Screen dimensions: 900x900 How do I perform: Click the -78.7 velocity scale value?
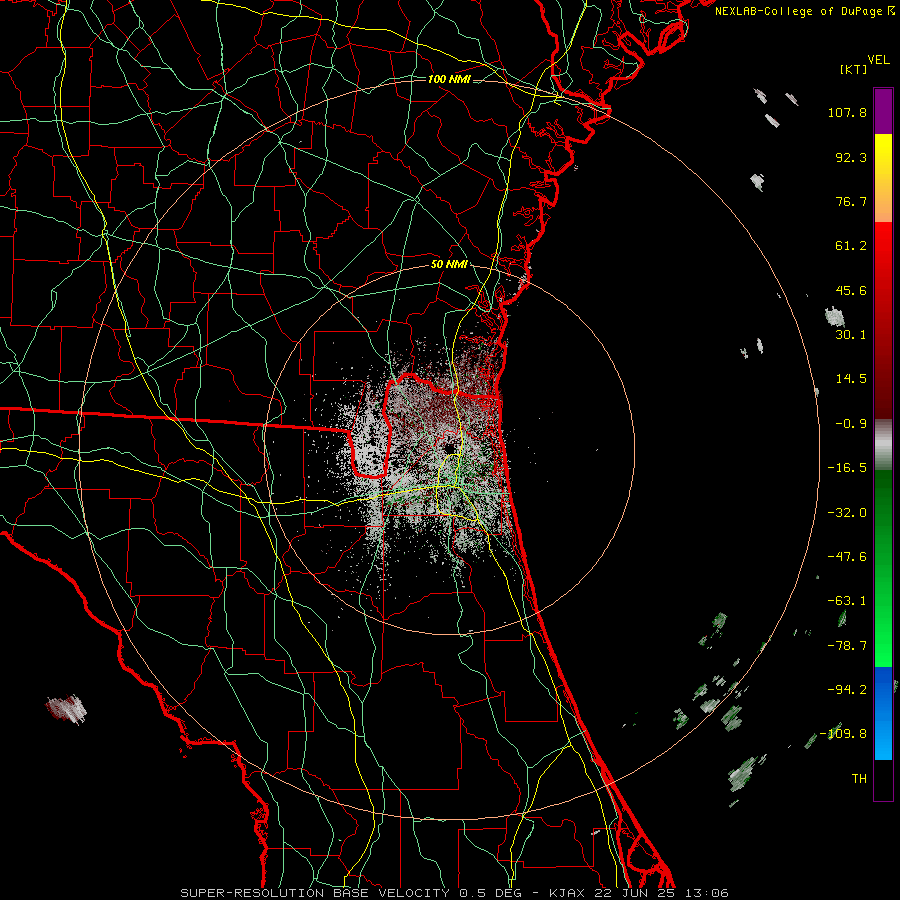847,646
